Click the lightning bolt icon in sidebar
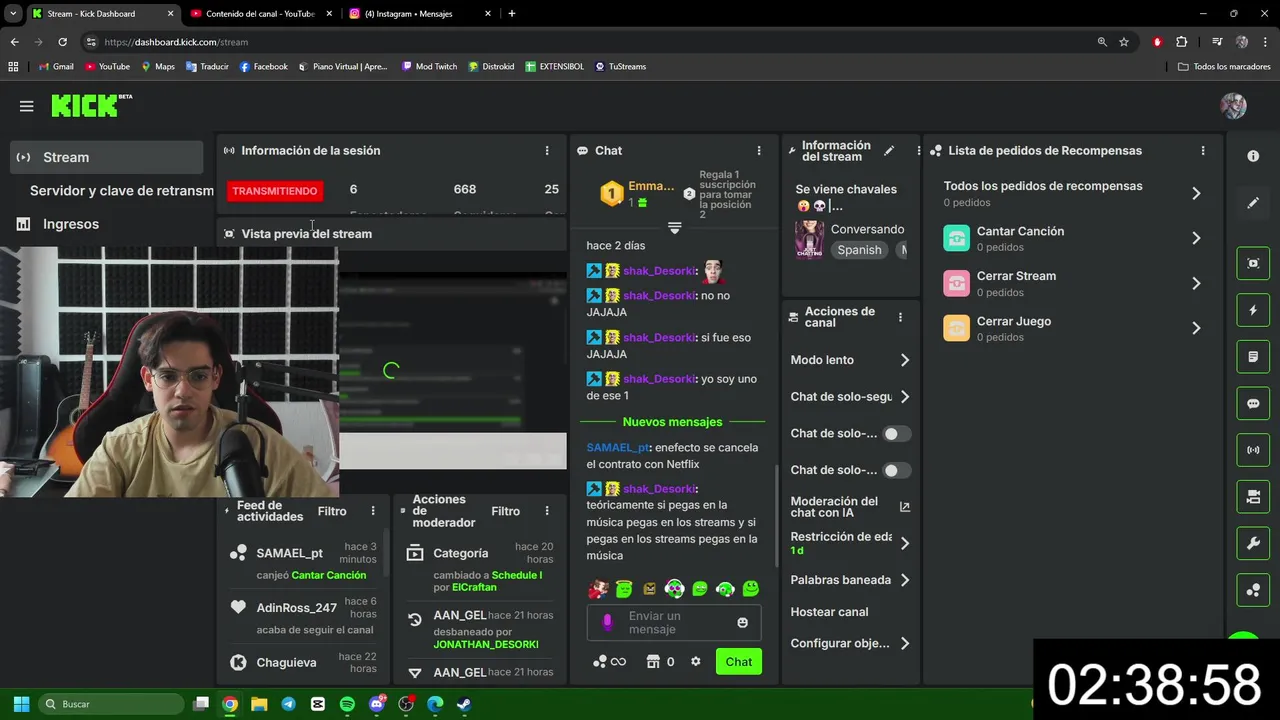The width and height of the screenshot is (1280, 720). [1253, 310]
